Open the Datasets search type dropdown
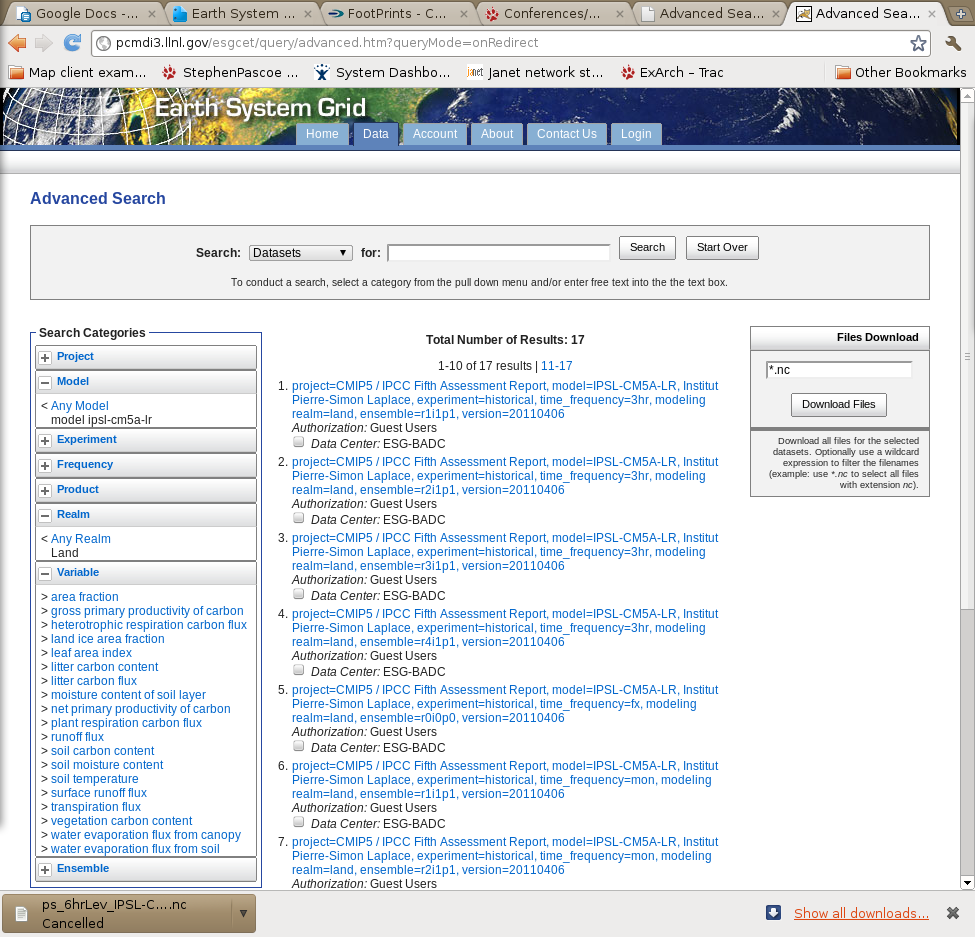The image size is (975, 937). tap(300, 253)
